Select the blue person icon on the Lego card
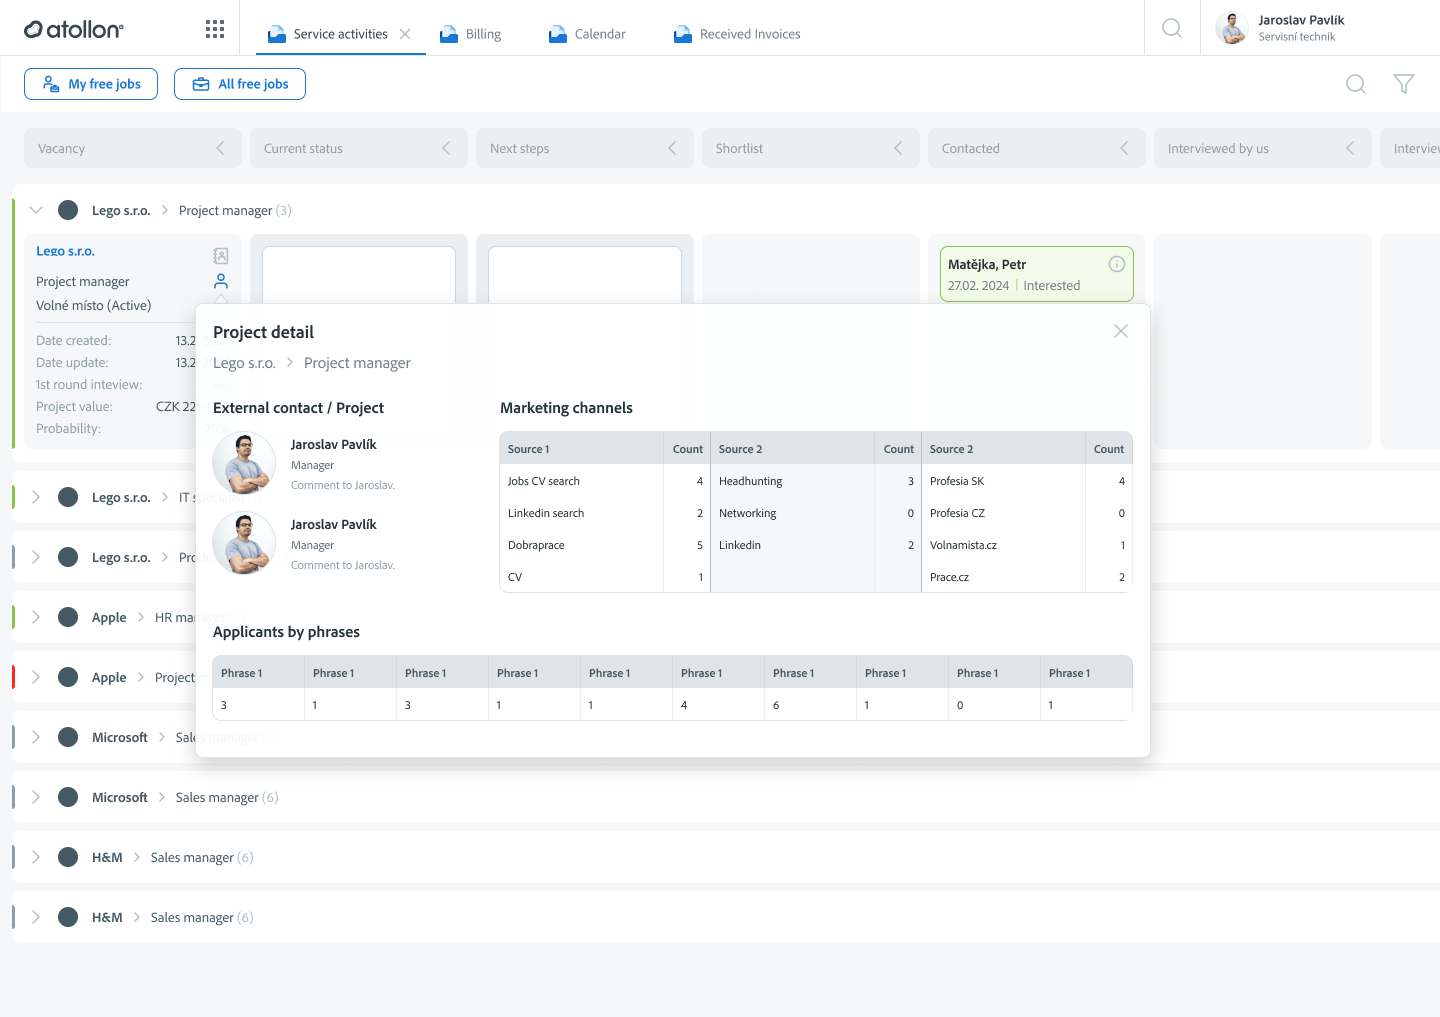 220,281
